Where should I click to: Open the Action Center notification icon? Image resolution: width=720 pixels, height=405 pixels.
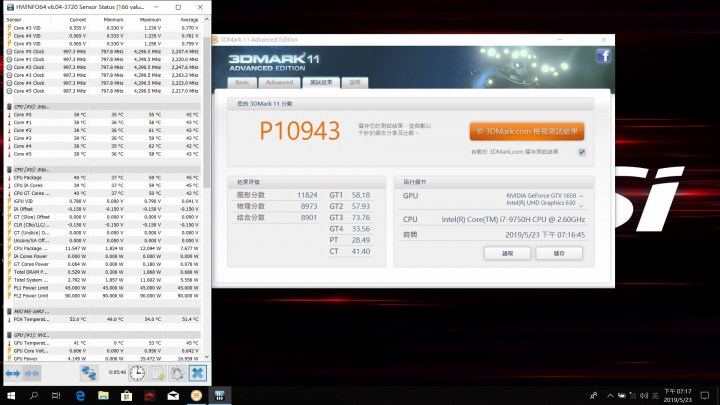click(x=705, y=395)
